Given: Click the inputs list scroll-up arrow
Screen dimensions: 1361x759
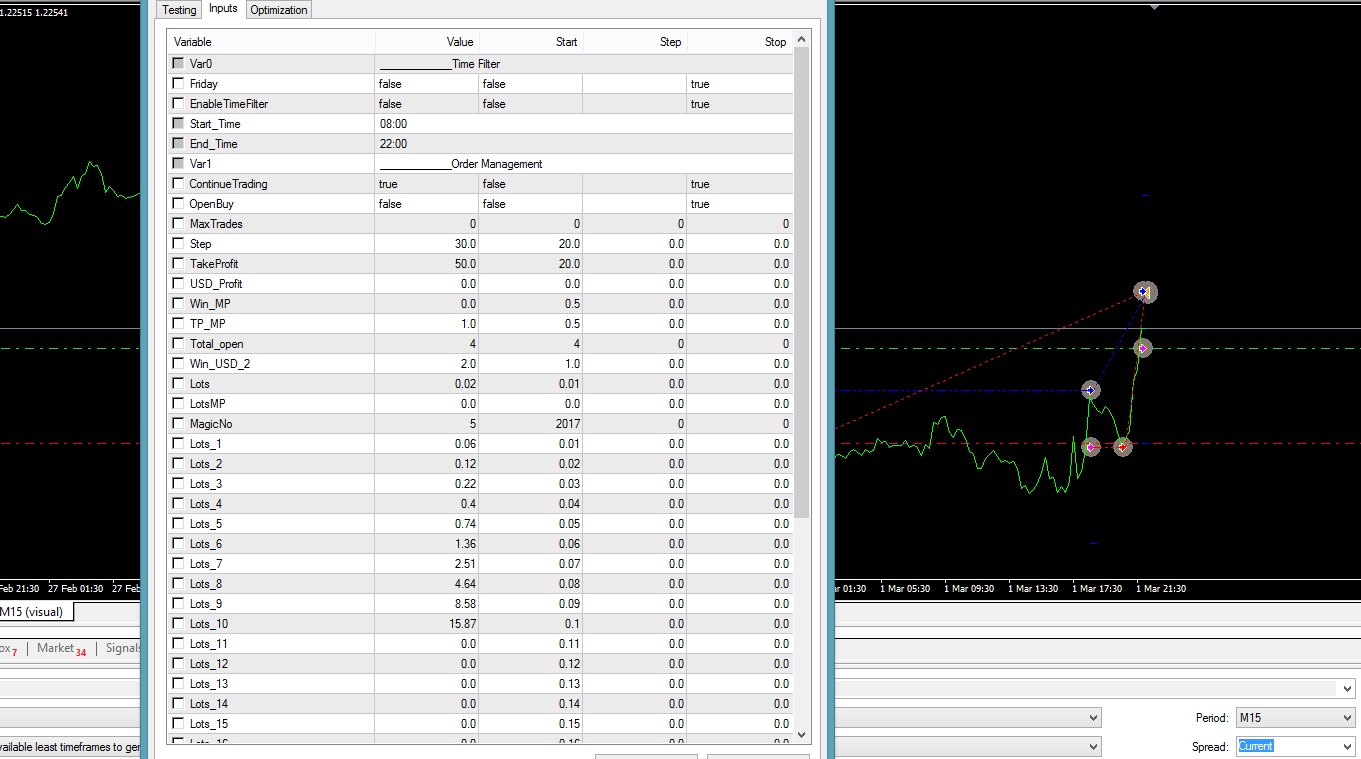Looking at the screenshot, I should (801, 40).
